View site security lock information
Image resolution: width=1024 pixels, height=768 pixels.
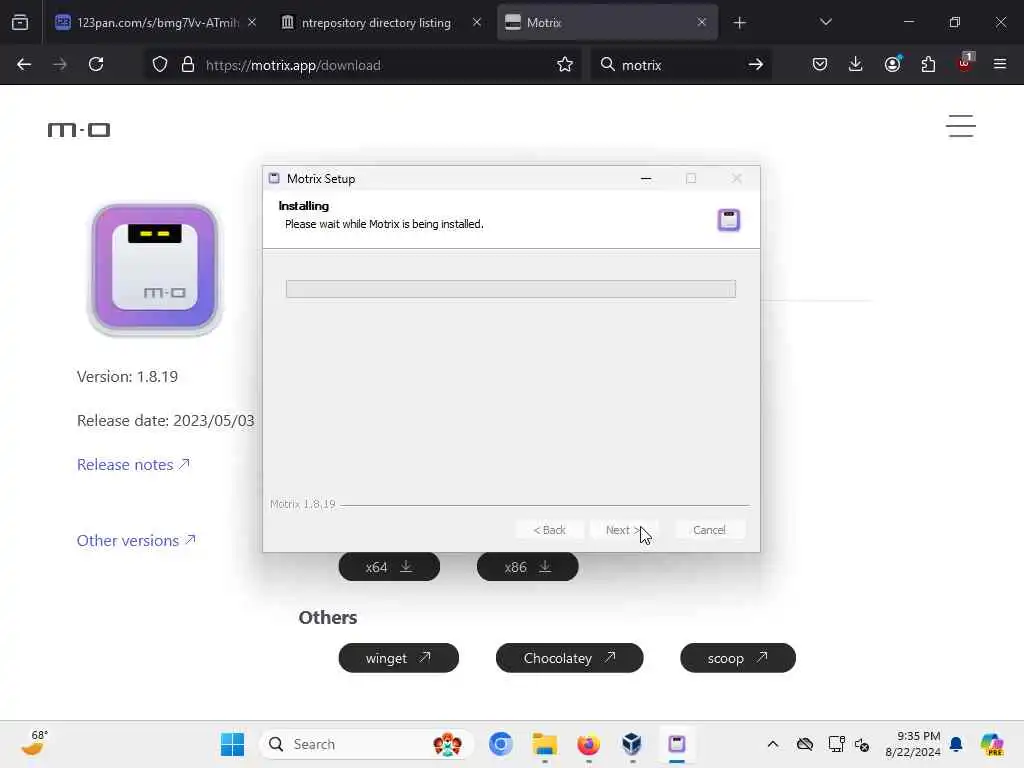coord(188,65)
